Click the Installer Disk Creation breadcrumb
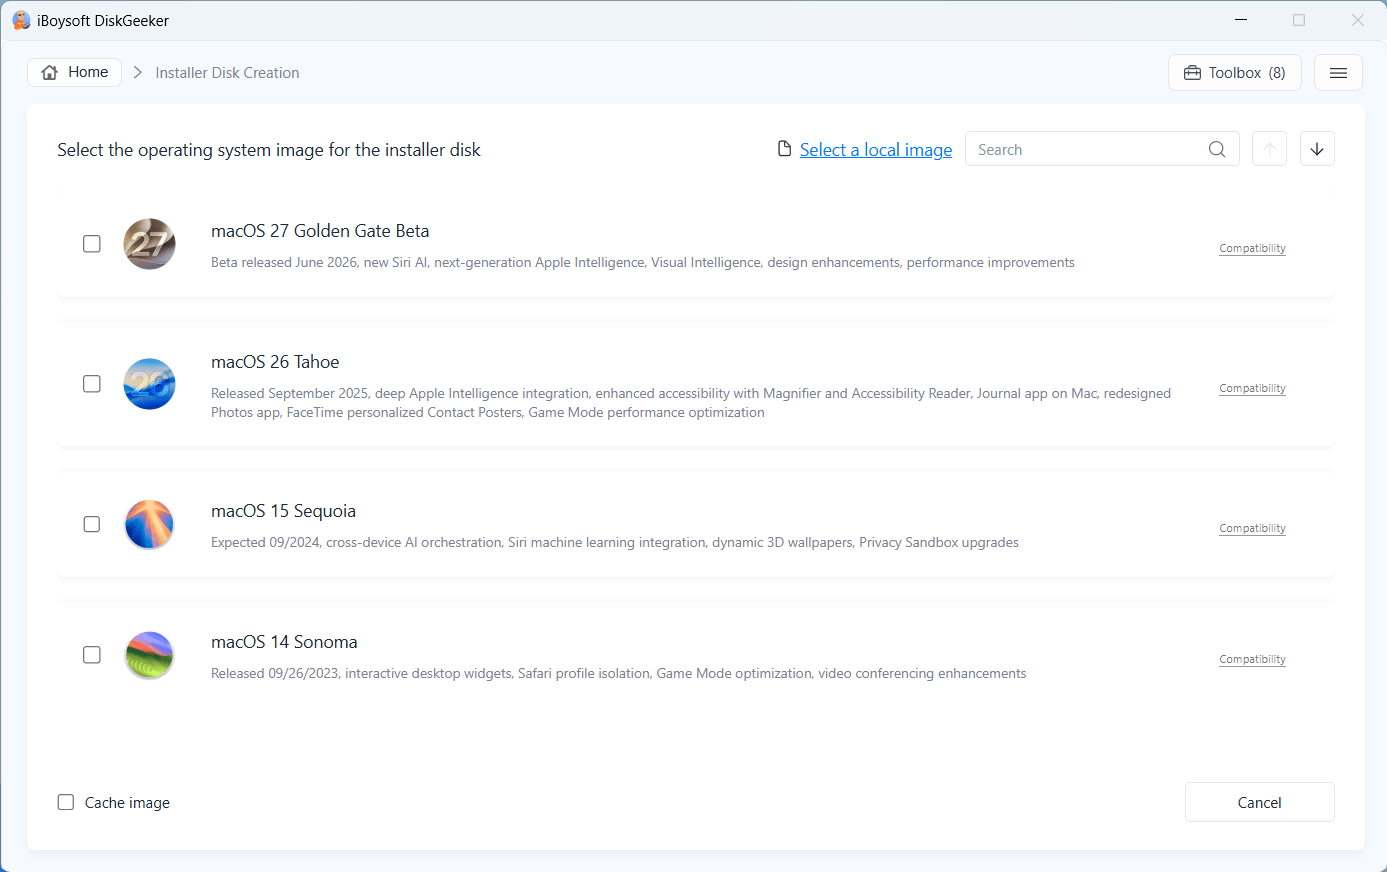Image resolution: width=1387 pixels, height=872 pixels. pyautogui.click(x=227, y=73)
